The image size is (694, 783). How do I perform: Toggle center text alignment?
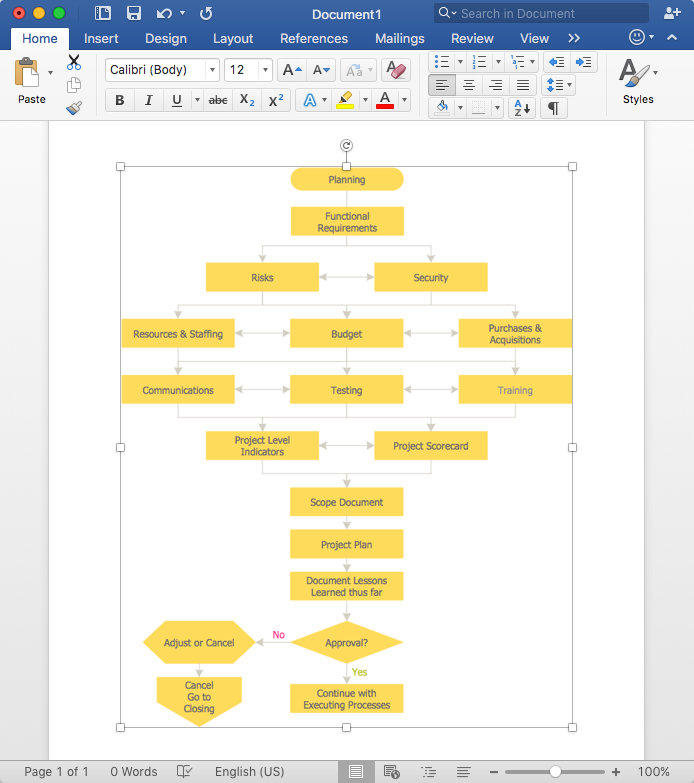(x=469, y=85)
